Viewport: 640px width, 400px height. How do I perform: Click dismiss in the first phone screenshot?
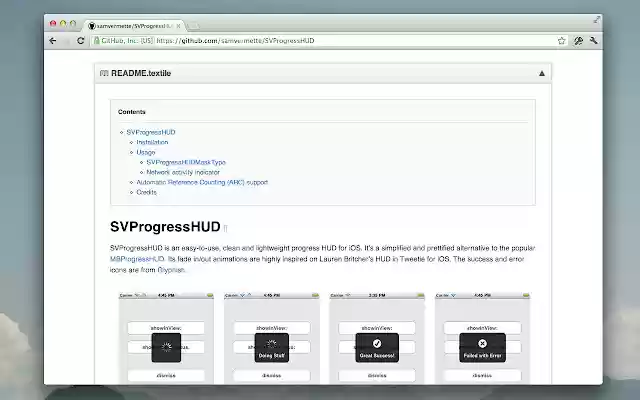(x=166, y=375)
